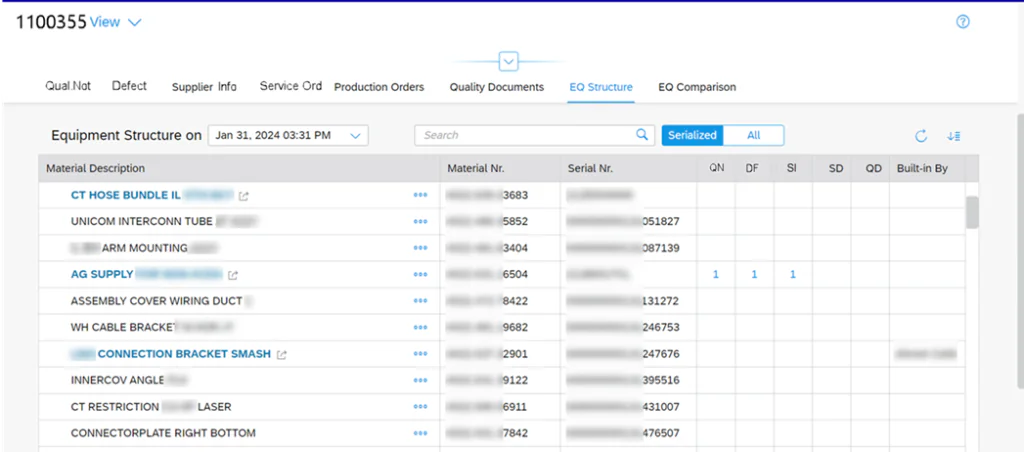Open the help question mark icon
Viewport: 1024px width, 452px height.
(x=963, y=22)
